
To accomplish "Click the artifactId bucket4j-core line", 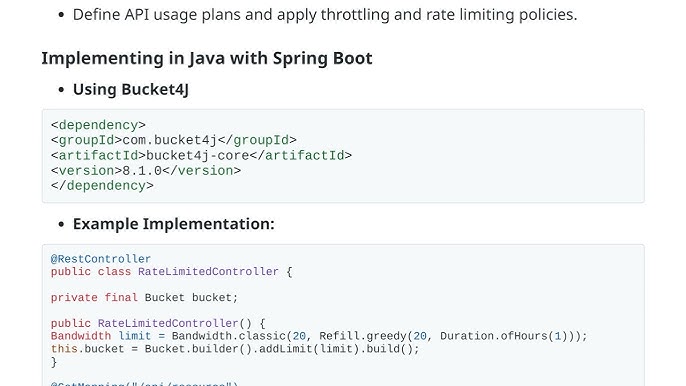I will point(201,155).
